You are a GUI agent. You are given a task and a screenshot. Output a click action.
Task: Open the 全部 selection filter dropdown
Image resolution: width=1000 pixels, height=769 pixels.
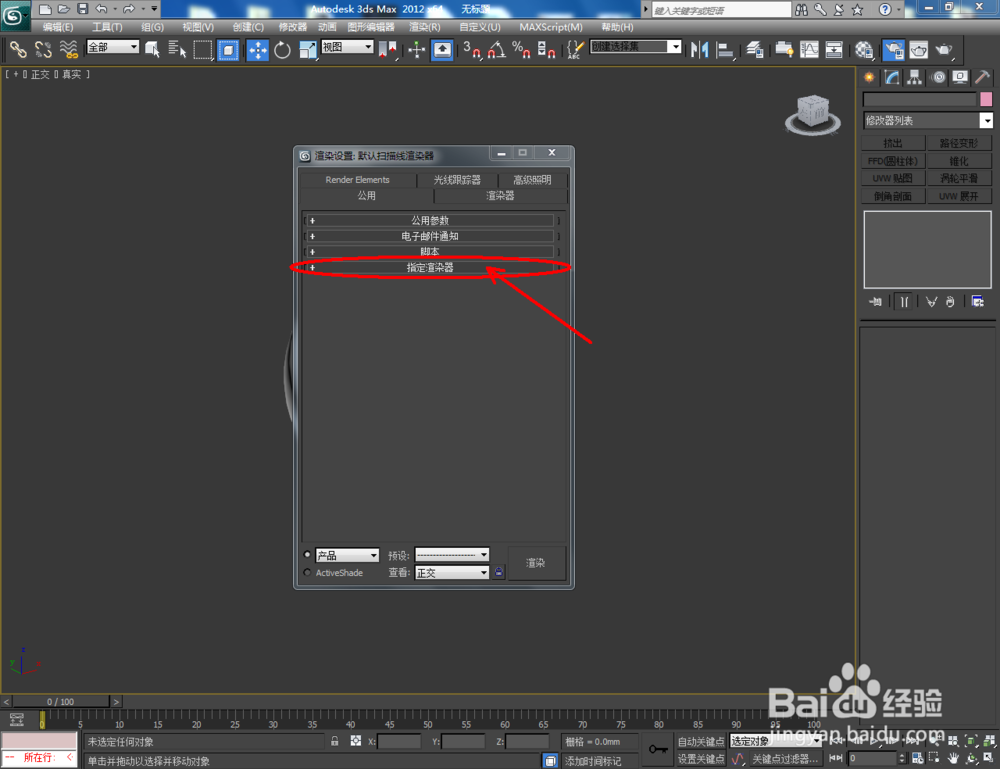[113, 47]
